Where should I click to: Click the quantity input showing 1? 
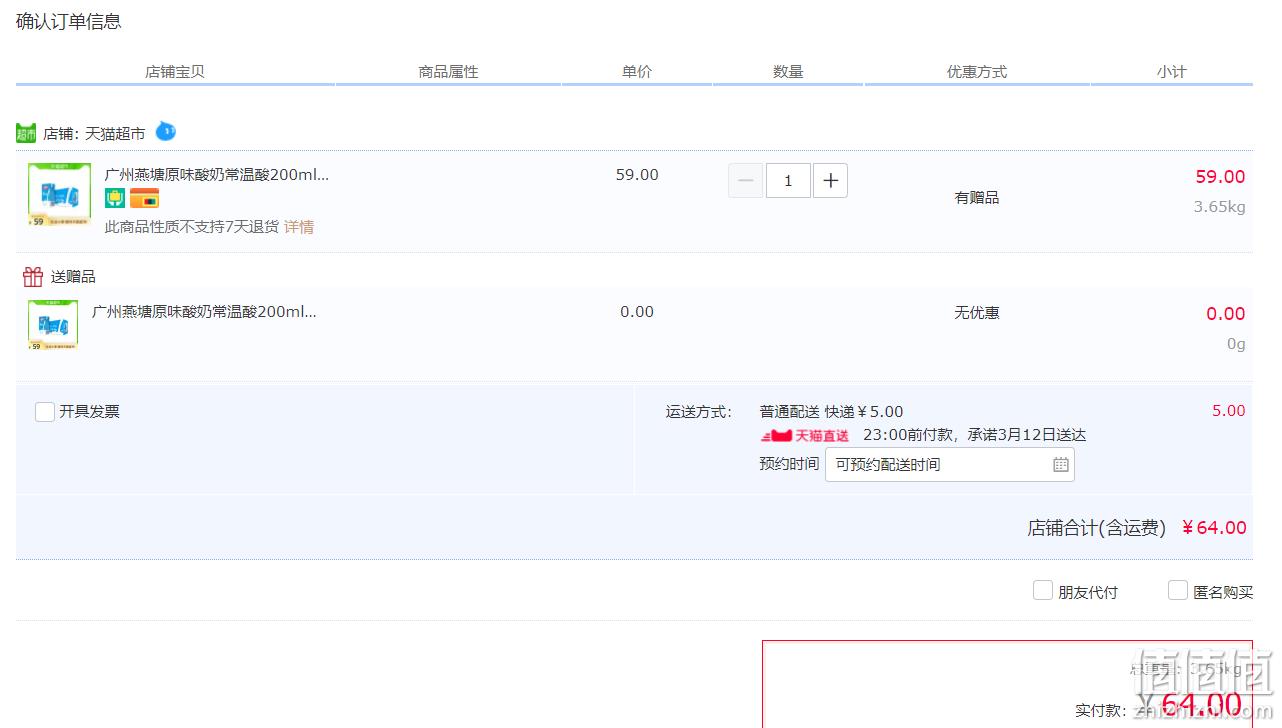point(788,181)
